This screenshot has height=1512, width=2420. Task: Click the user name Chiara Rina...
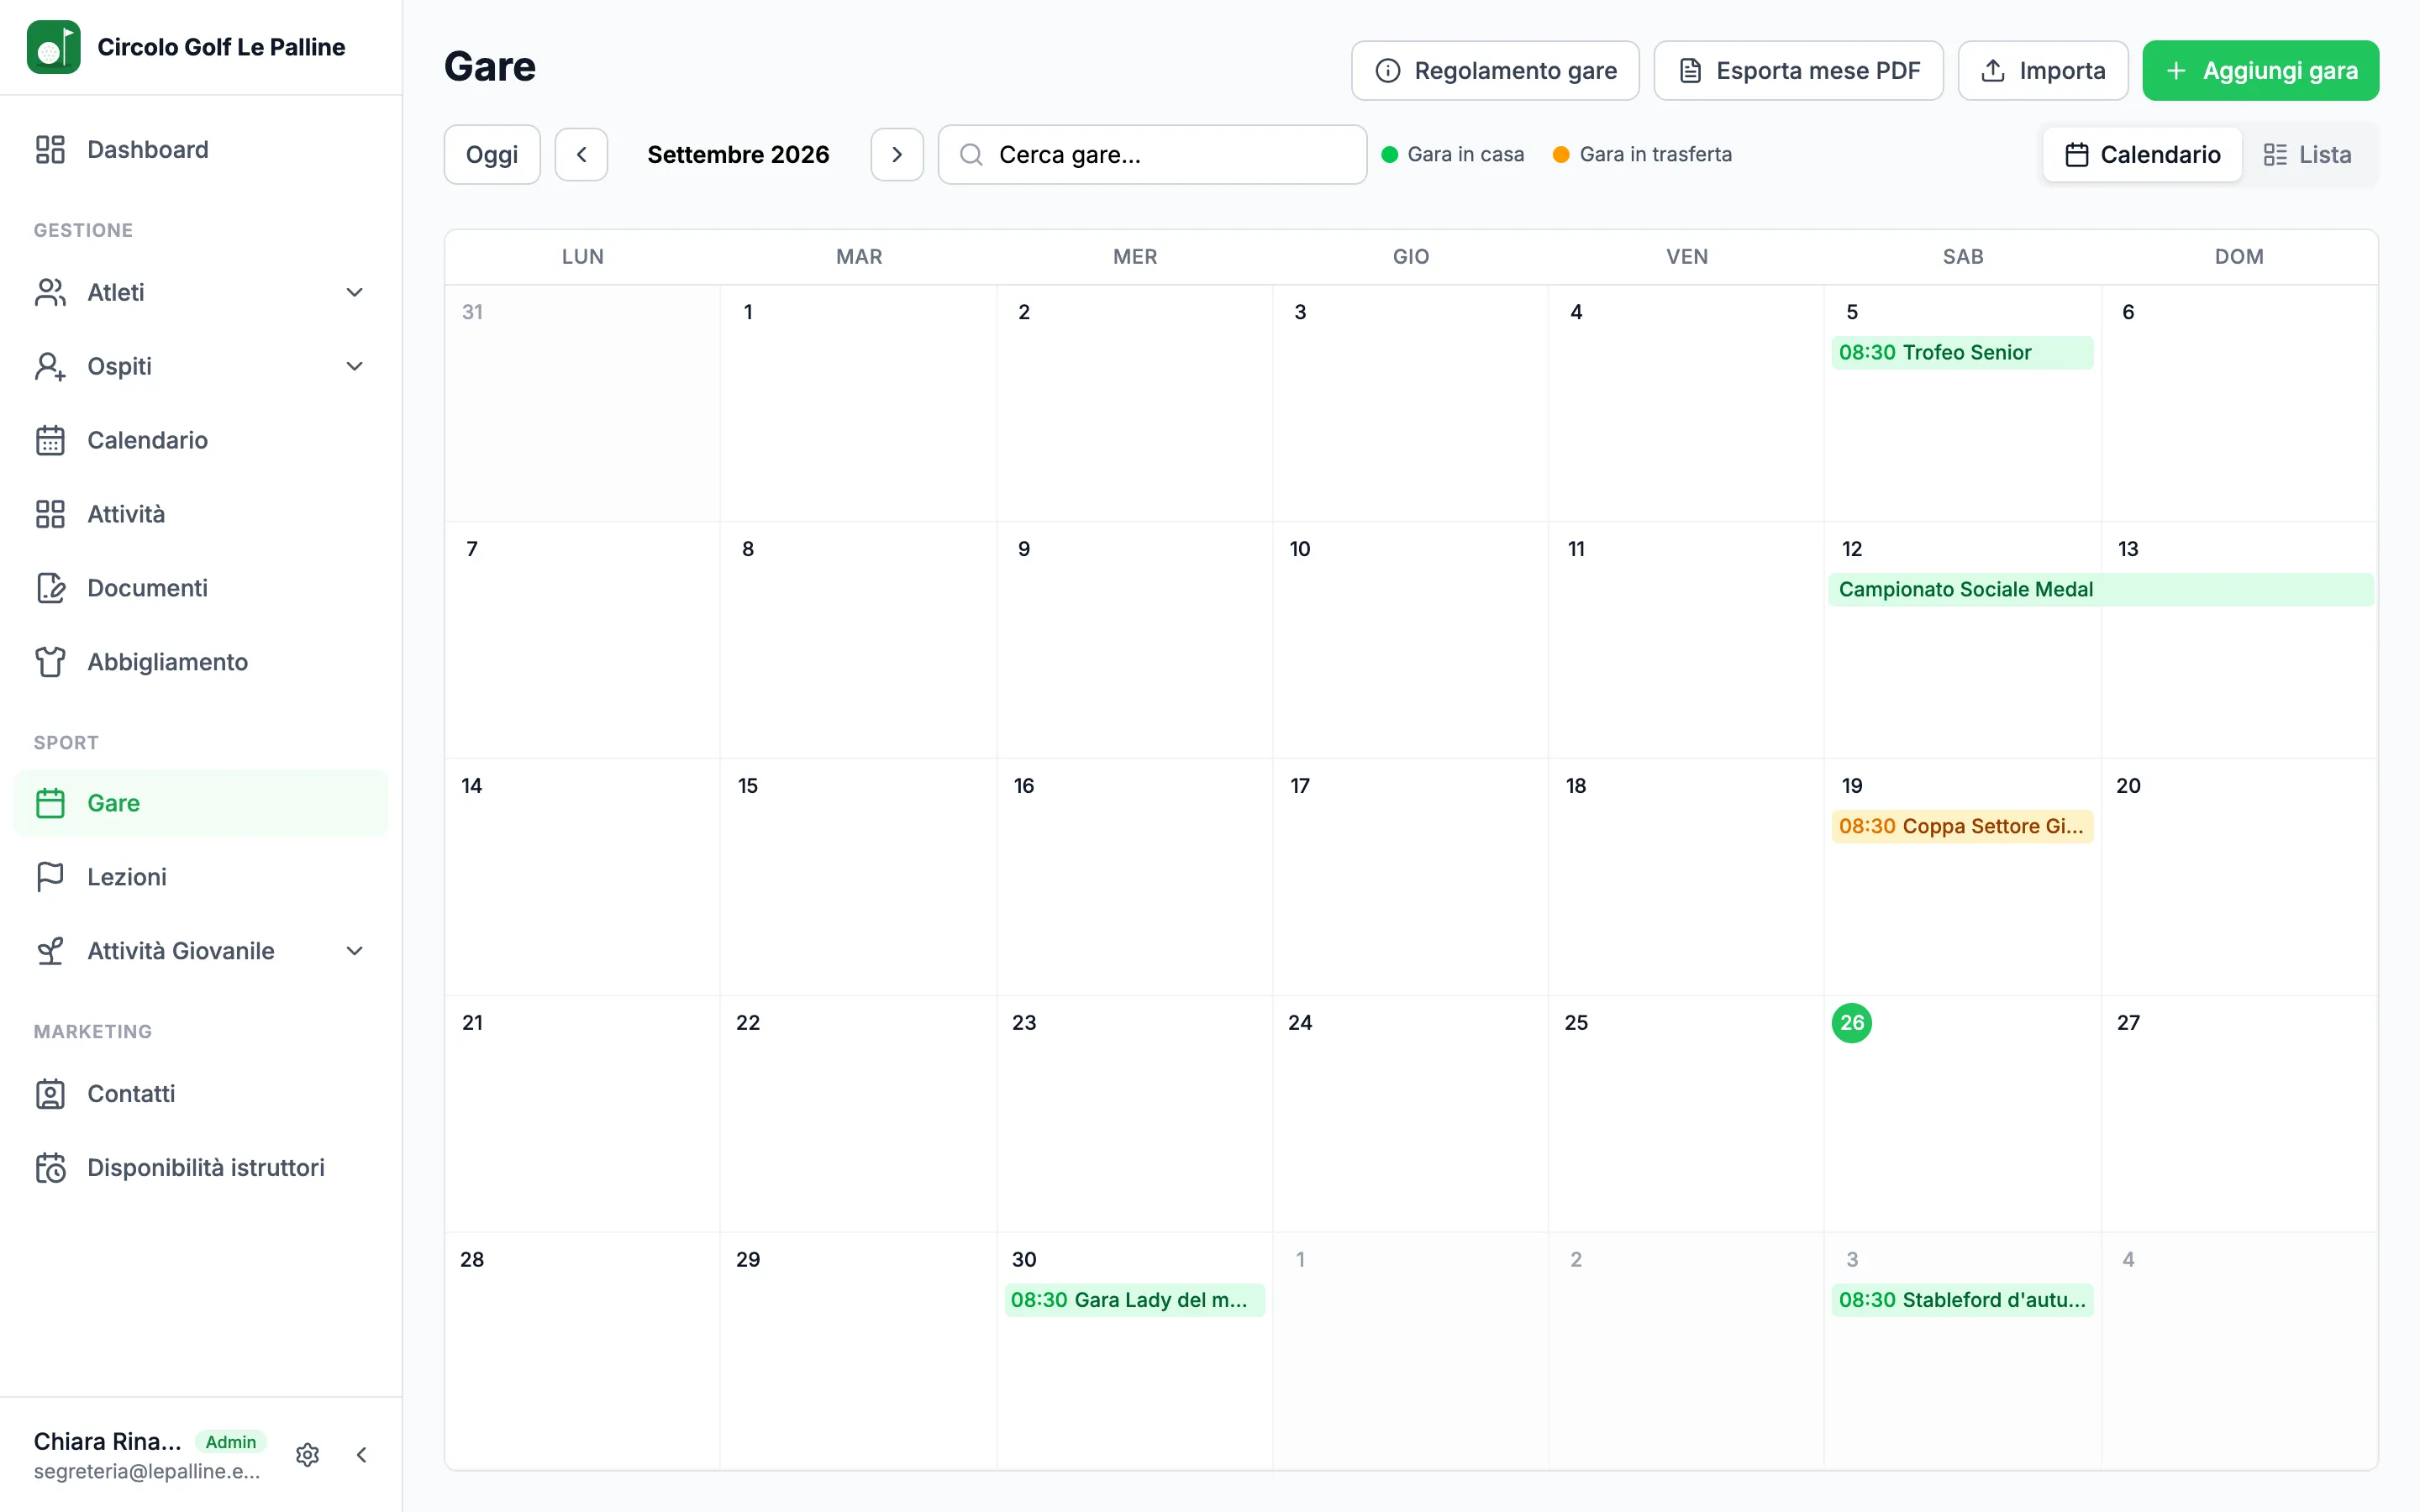(x=108, y=1441)
